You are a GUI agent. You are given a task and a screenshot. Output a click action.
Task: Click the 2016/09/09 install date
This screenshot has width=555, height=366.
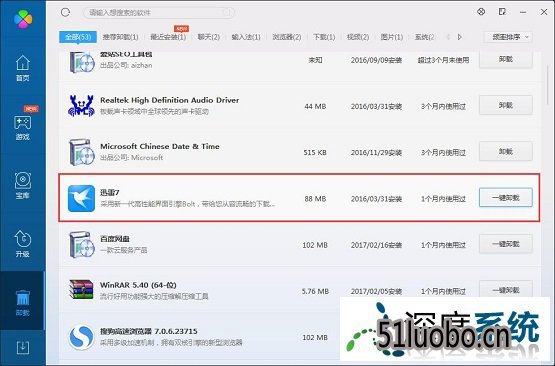point(376,60)
